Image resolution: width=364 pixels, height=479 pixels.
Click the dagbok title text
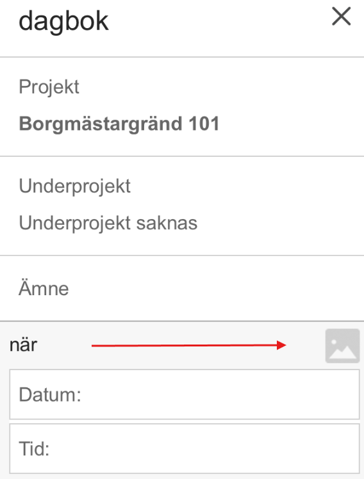tap(64, 21)
